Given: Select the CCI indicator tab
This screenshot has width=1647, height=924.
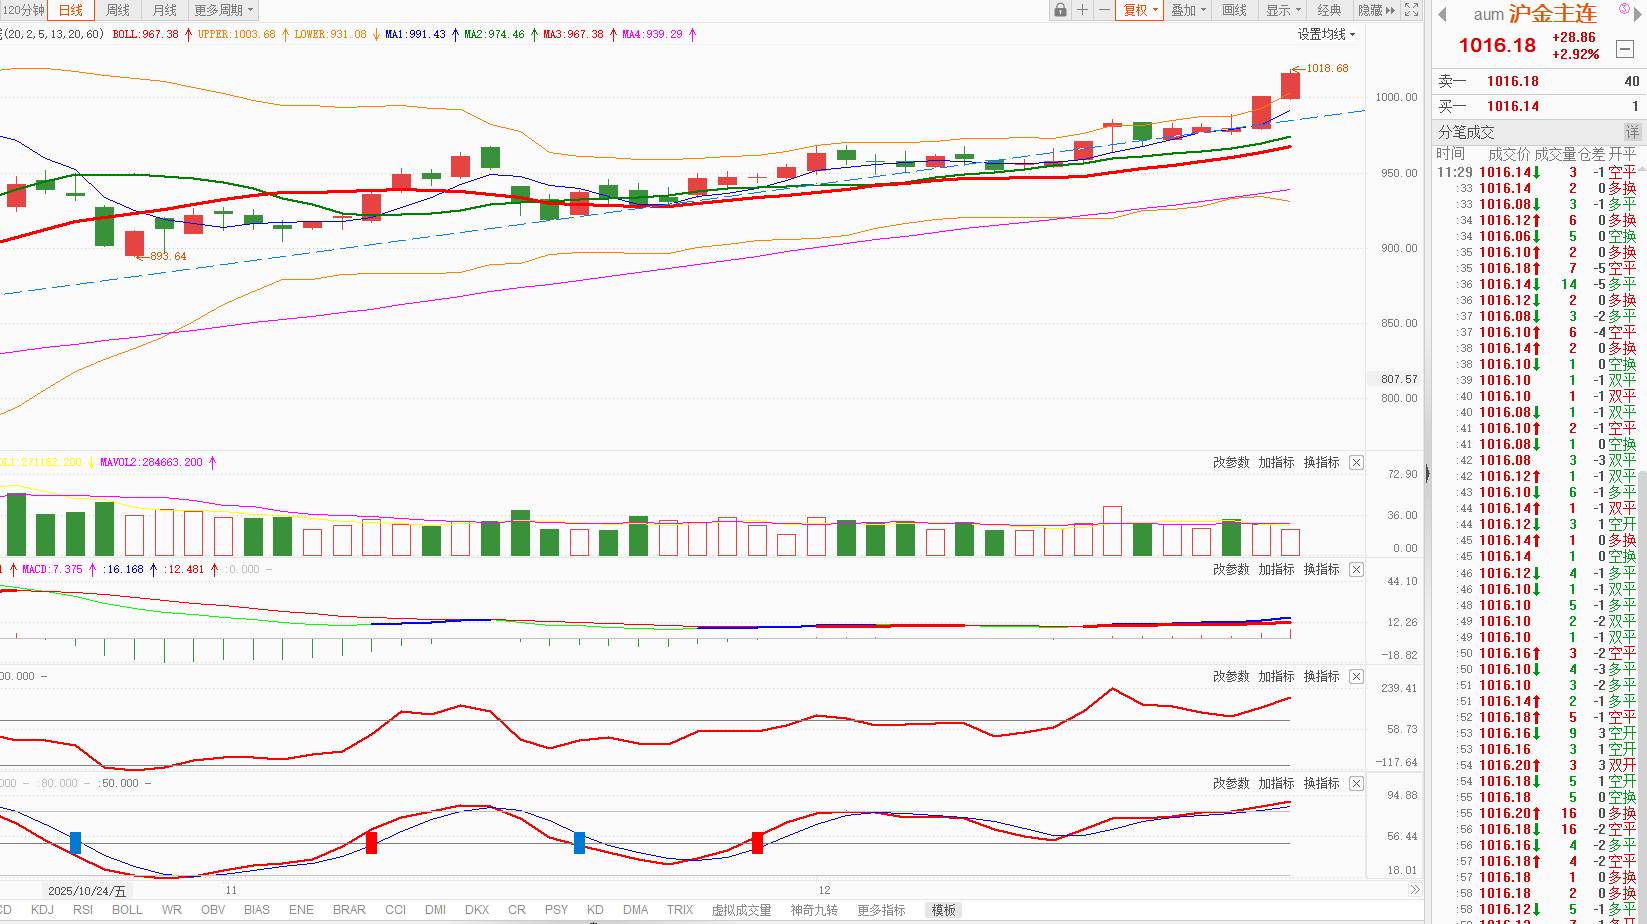Looking at the screenshot, I should pos(396,910).
